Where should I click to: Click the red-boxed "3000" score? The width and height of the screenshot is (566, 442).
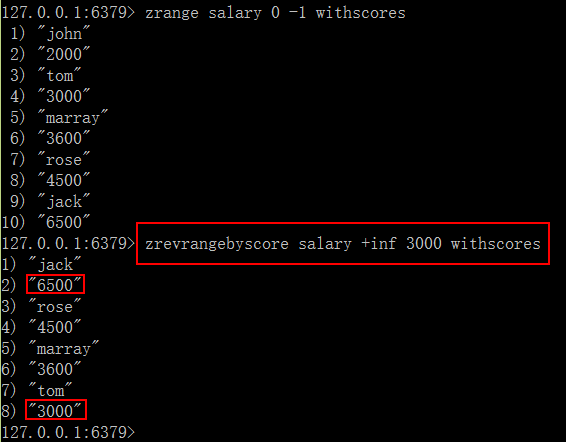[55, 411]
